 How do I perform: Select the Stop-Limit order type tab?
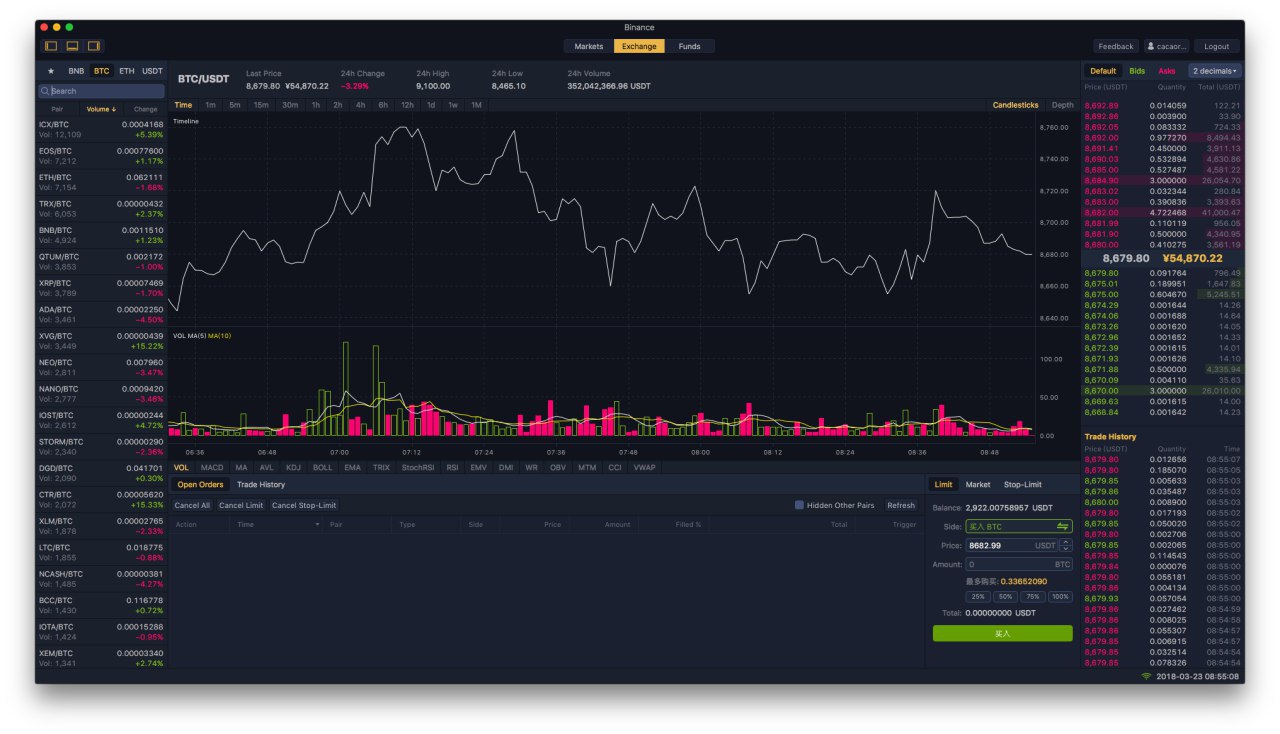[x=1023, y=485]
